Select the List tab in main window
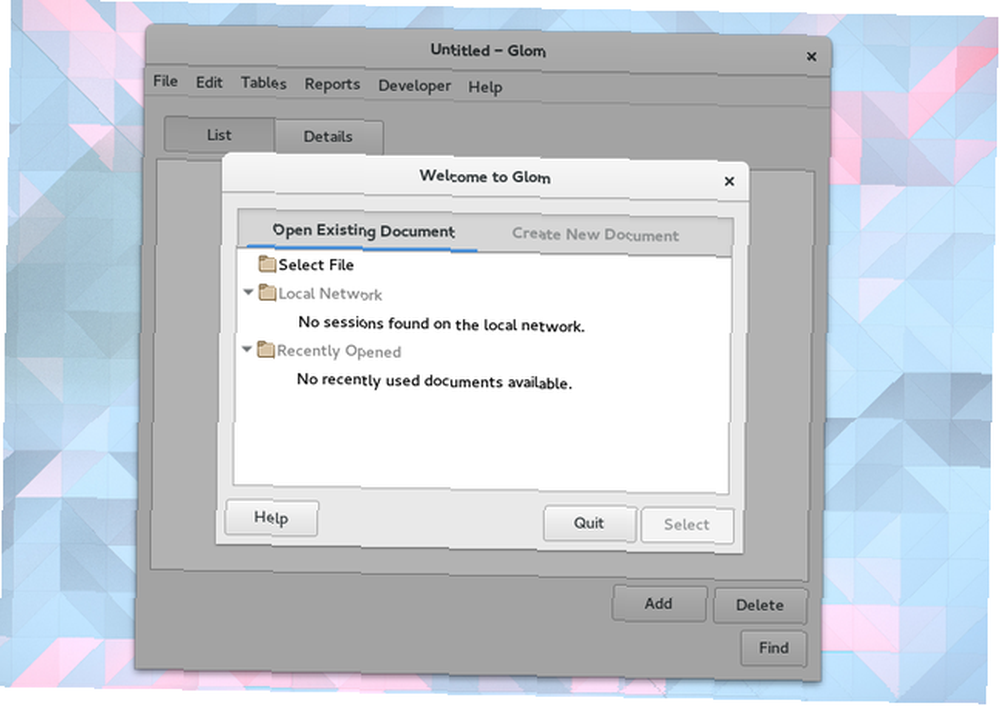Viewport: 1000px width, 706px height. point(219,135)
